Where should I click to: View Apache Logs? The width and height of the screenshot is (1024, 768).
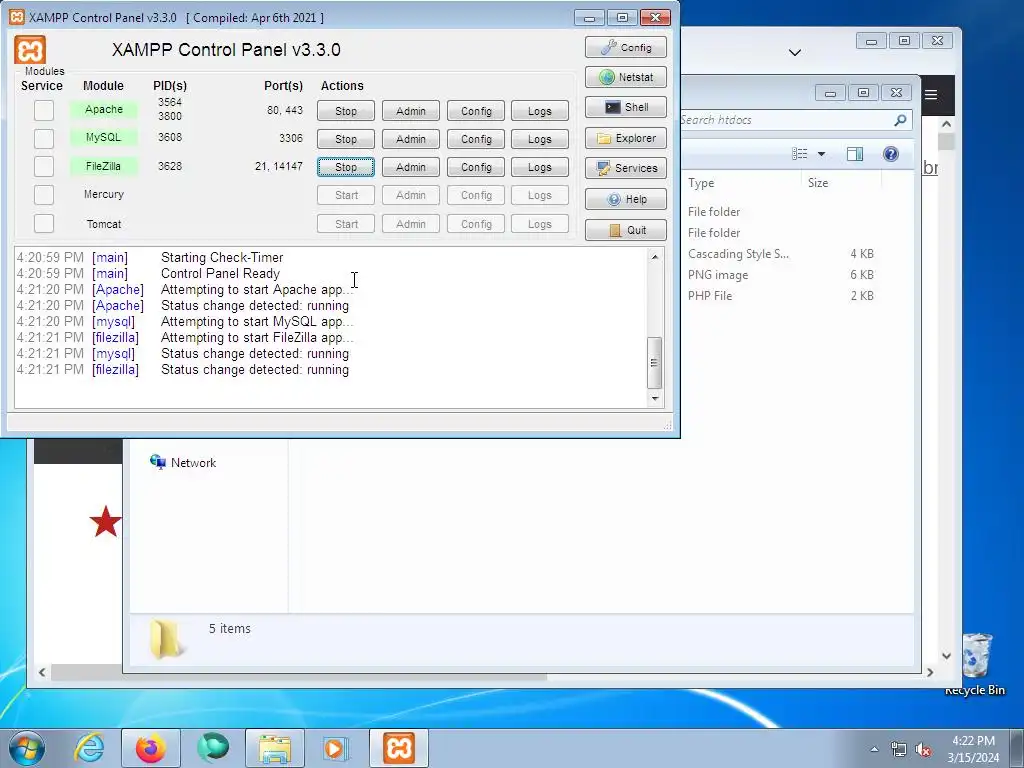pyautogui.click(x=540, y=111)
